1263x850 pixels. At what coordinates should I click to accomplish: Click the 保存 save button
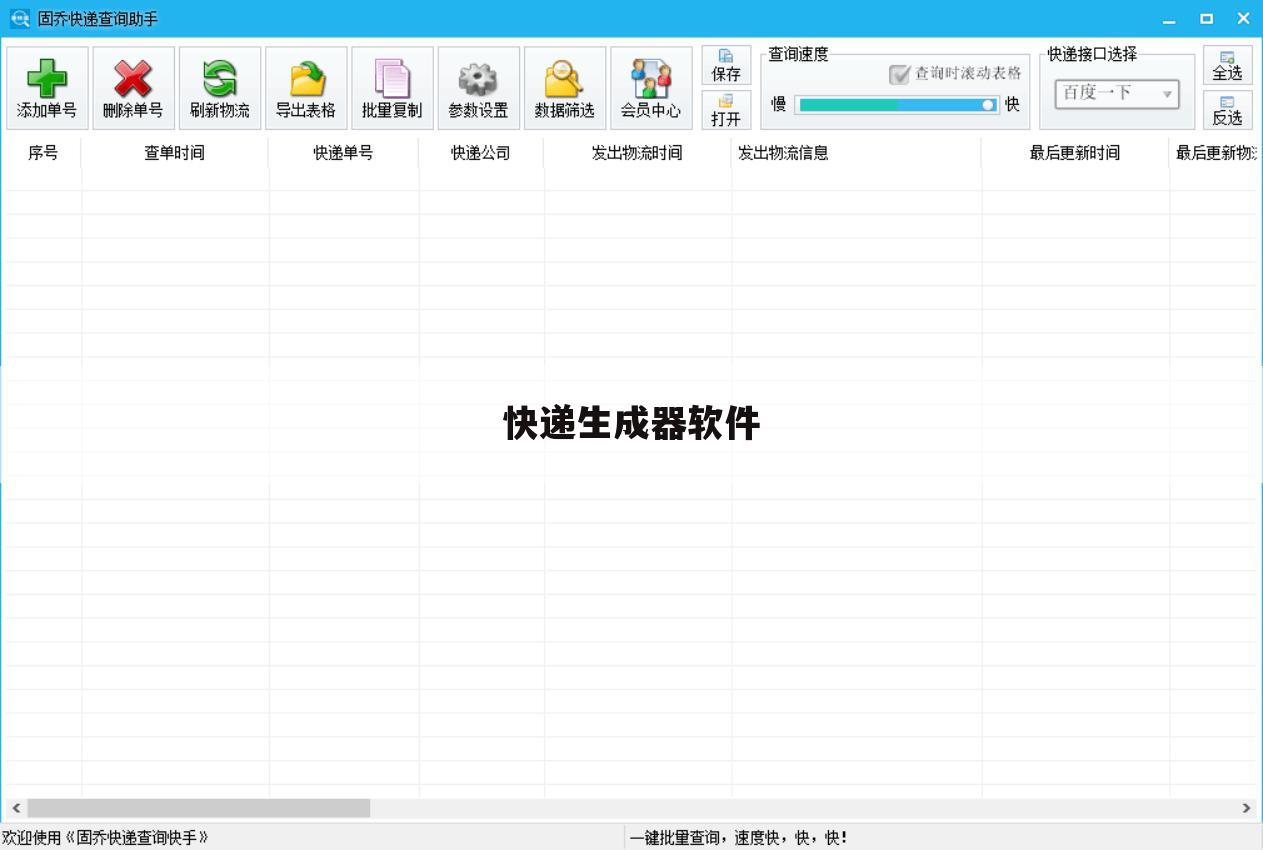[x=726, y=66]
